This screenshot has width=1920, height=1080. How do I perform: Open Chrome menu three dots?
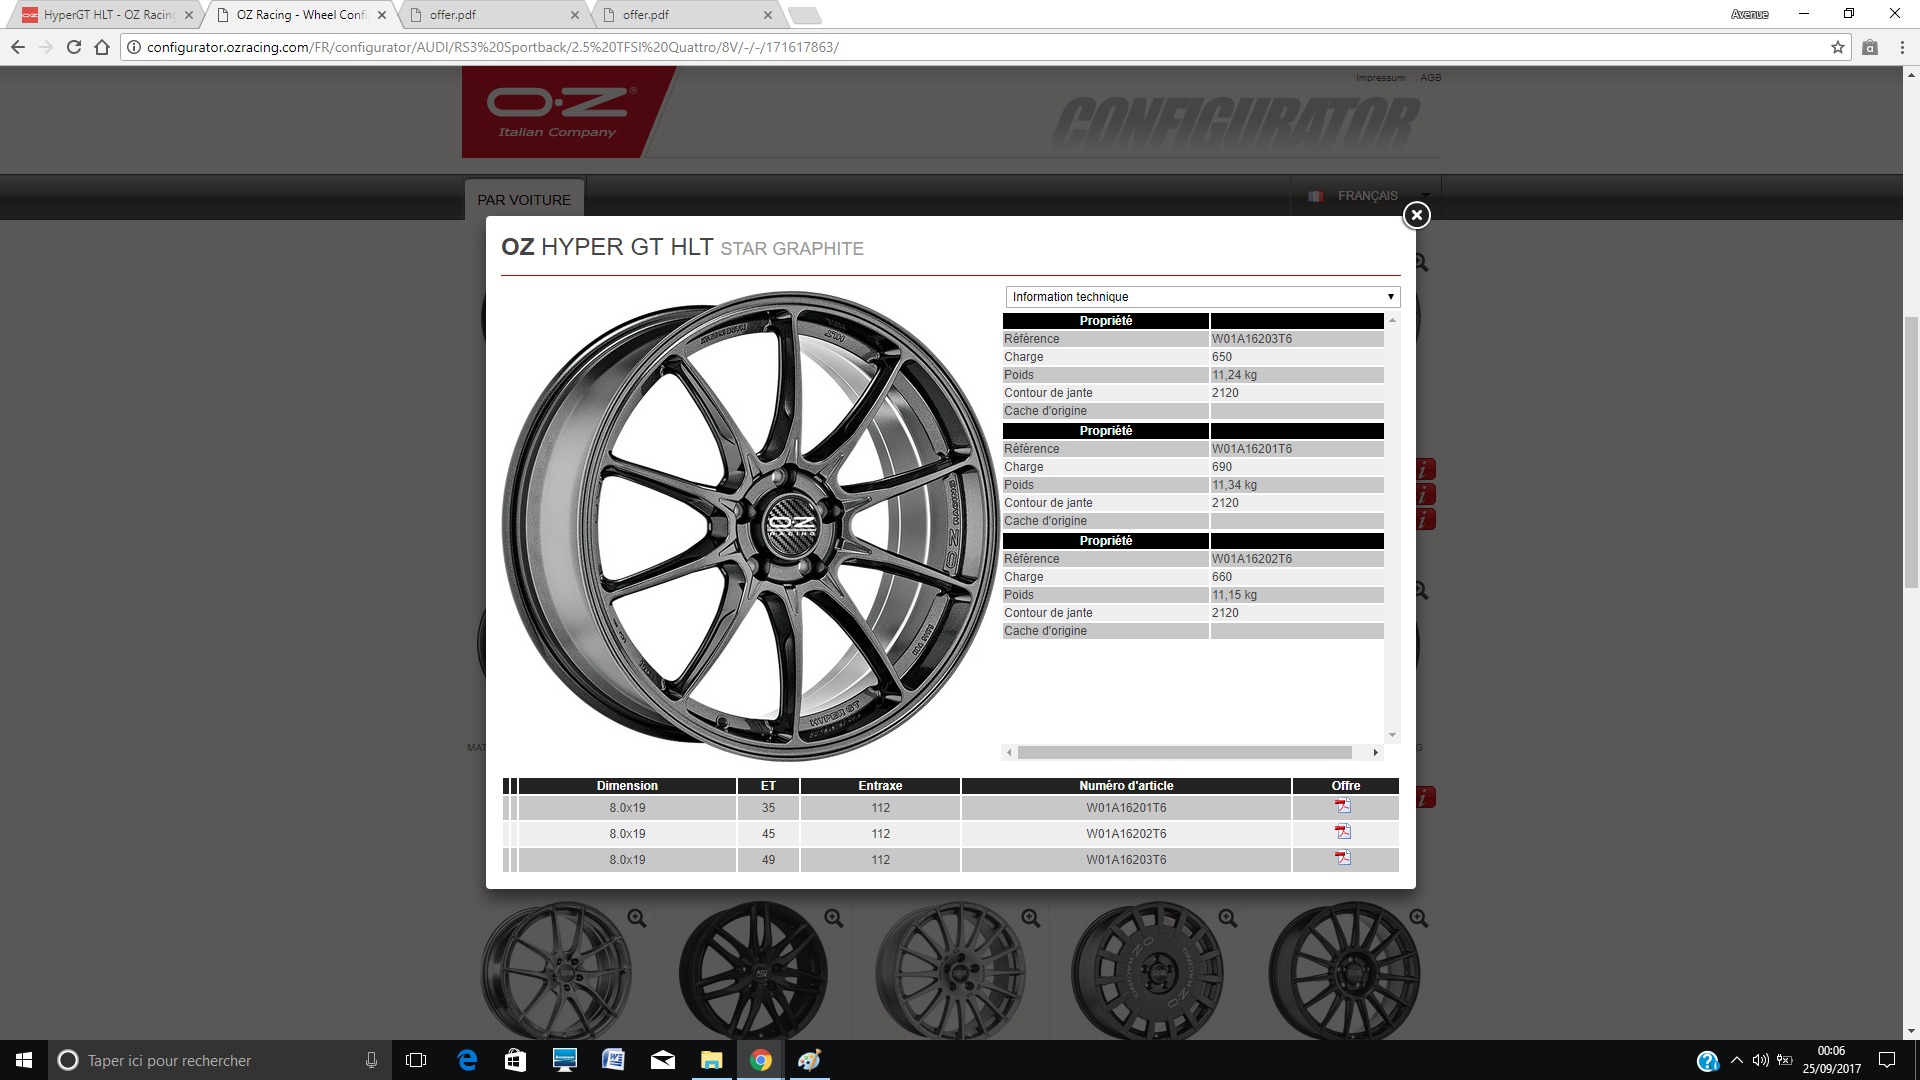click(1902, 47)
